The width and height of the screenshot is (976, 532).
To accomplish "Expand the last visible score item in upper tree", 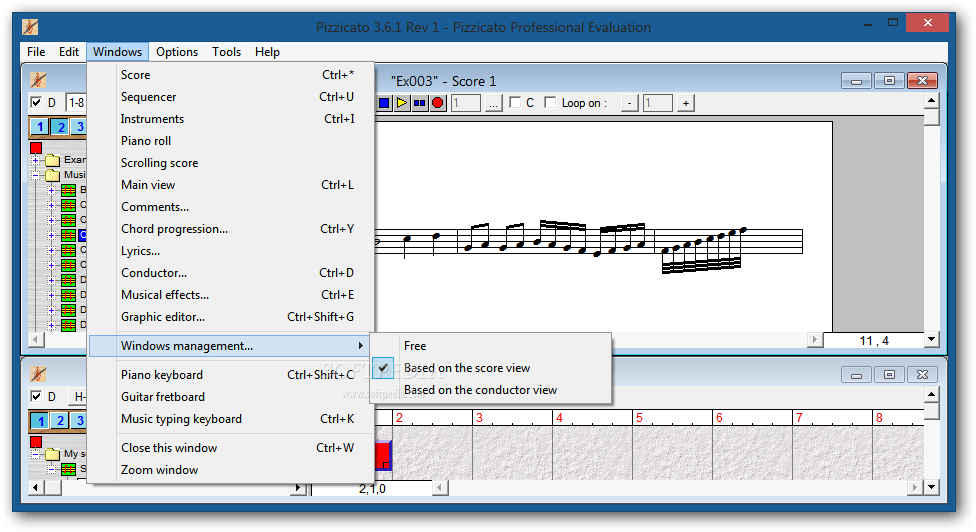I will pyautogui.click(x=52, y=325).
